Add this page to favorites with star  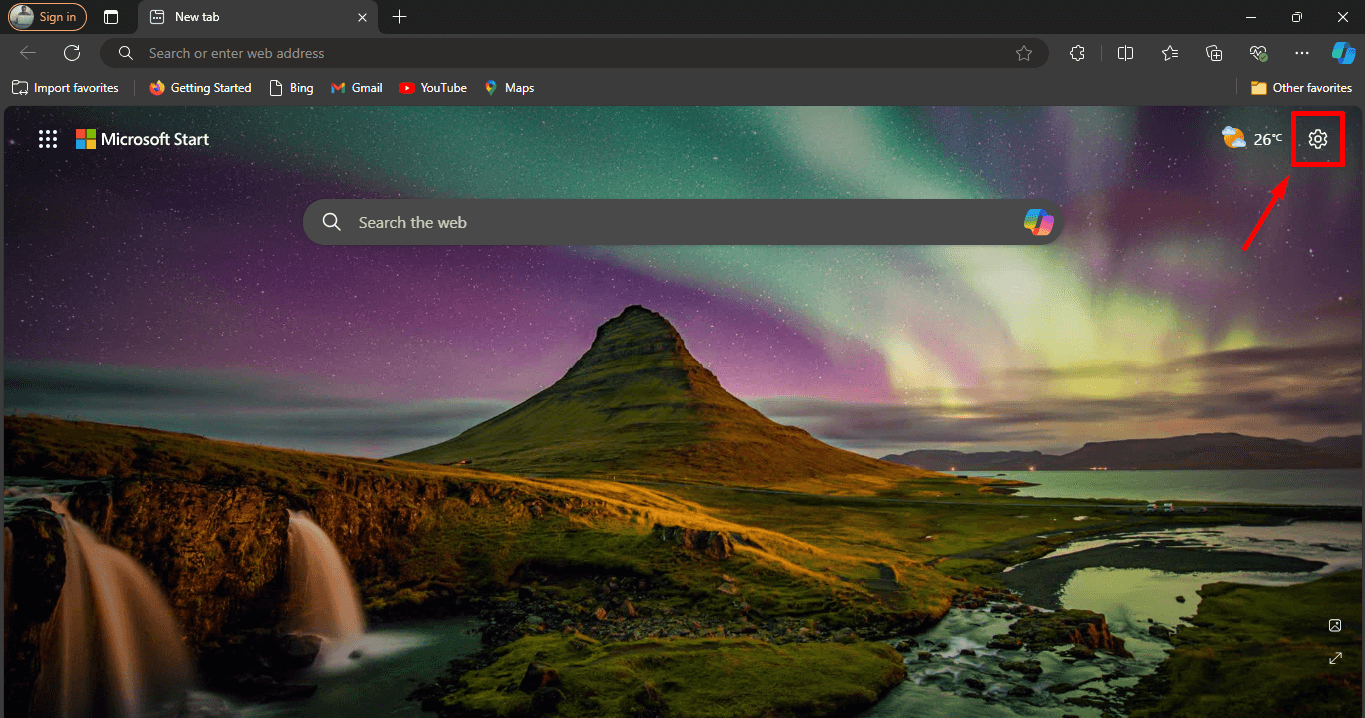tap(1024, 53)
